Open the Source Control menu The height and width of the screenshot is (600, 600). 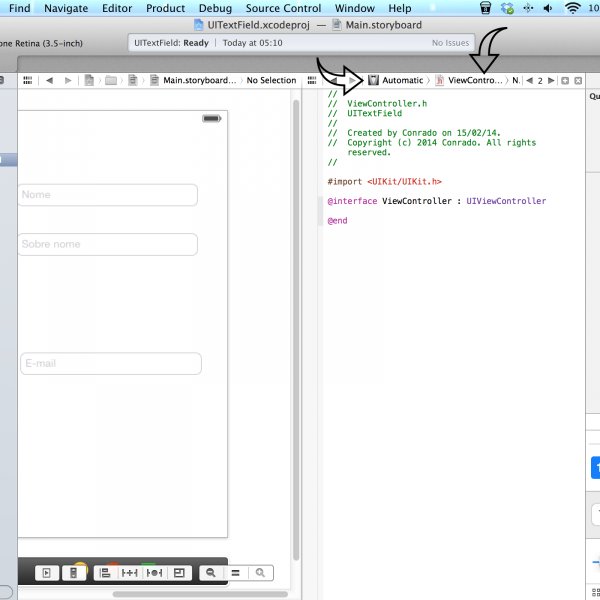tap(283, 8)
